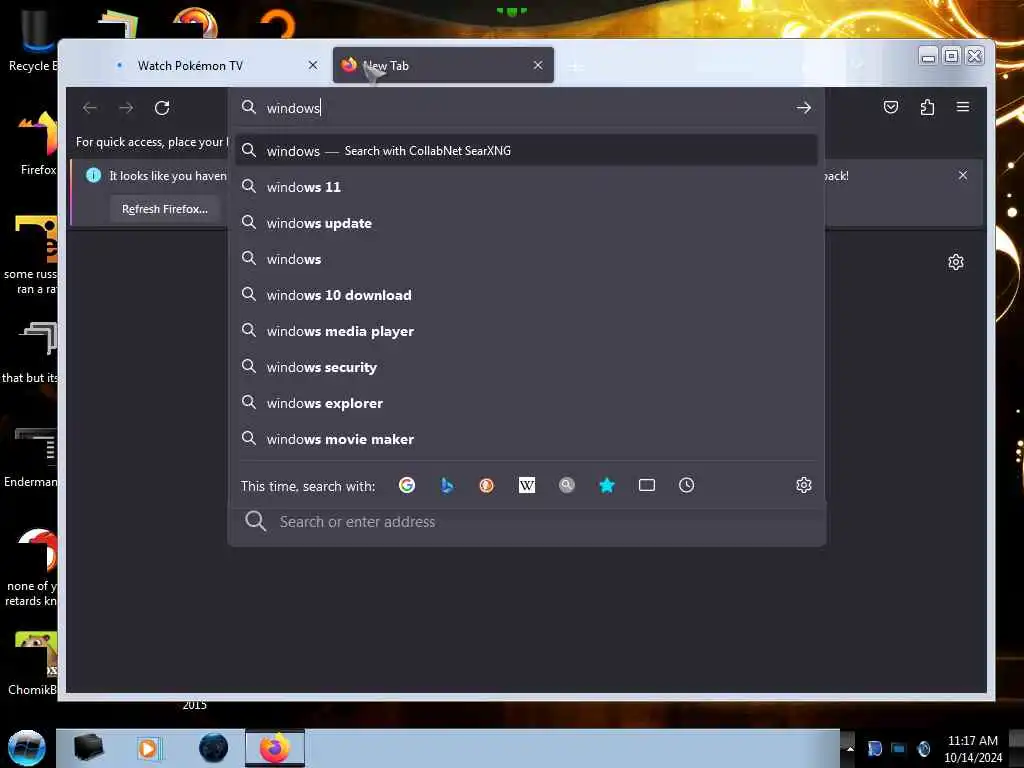
Task: Search this time with Google
Action: pyautogui.click(x=407, y=485)
